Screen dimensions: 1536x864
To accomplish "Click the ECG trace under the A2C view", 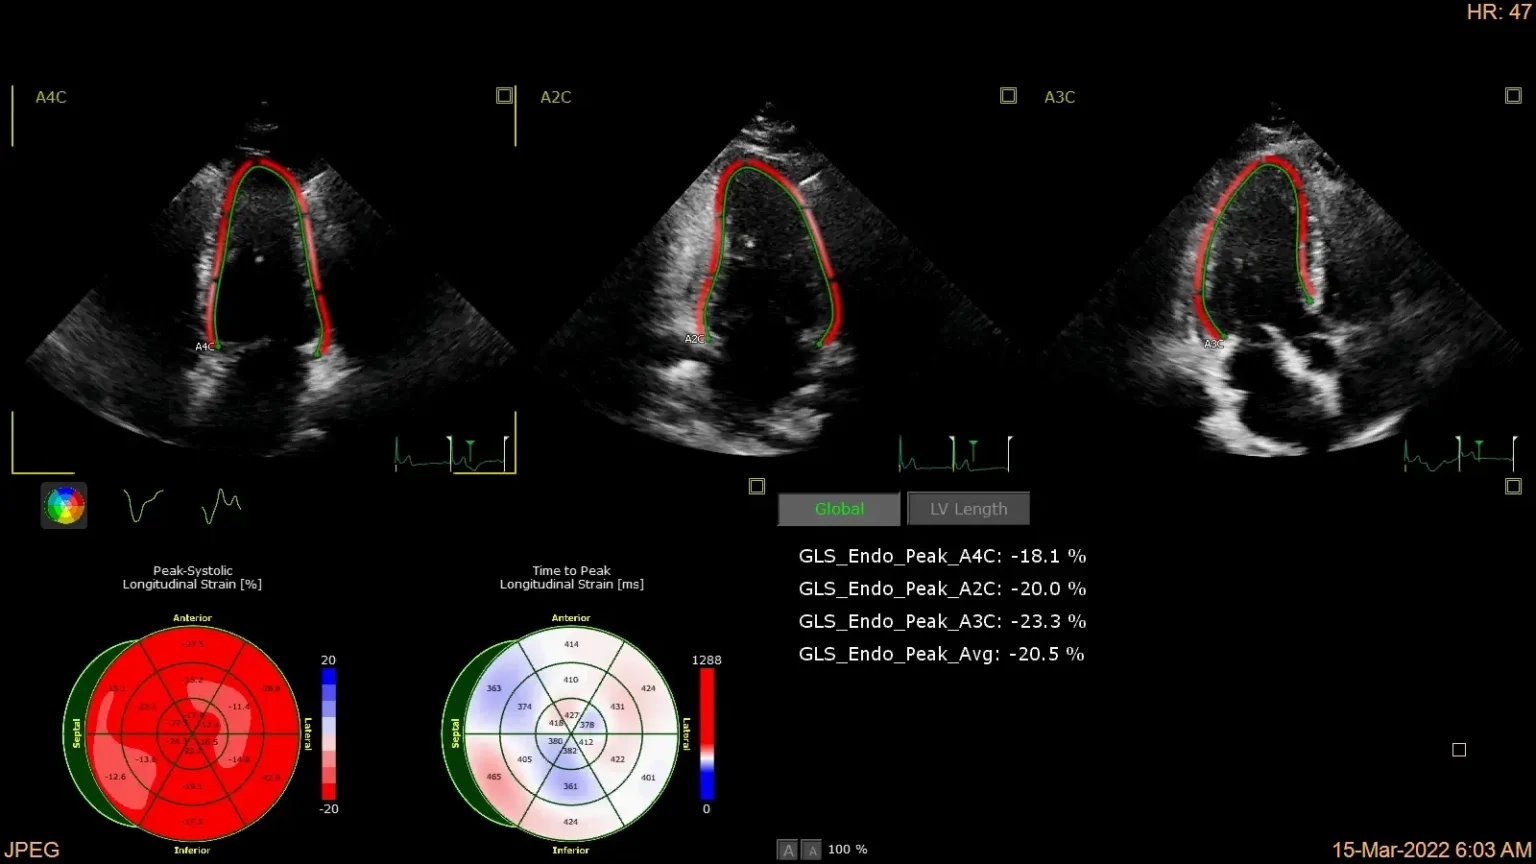I will coord(953,453).
